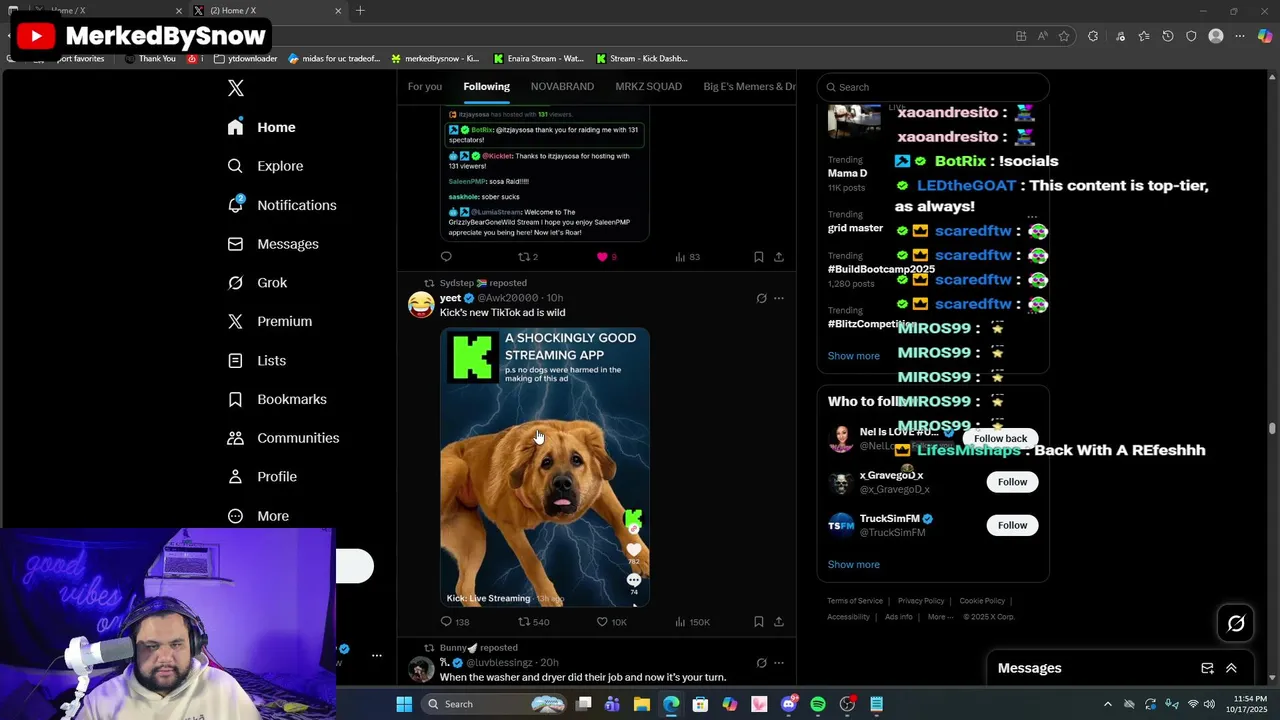Open a new browser tab
Image resolution: width=1280 pixels, height=720 pixels.
(x=360, y=11)
